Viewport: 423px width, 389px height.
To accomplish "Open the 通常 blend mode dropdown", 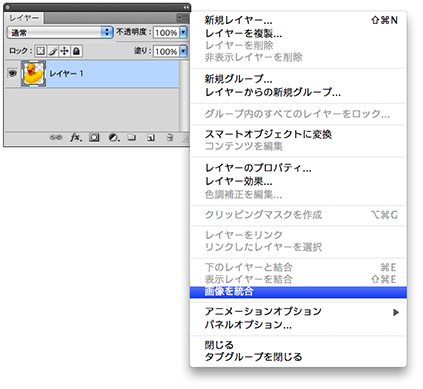I will [x=60, y=32].
